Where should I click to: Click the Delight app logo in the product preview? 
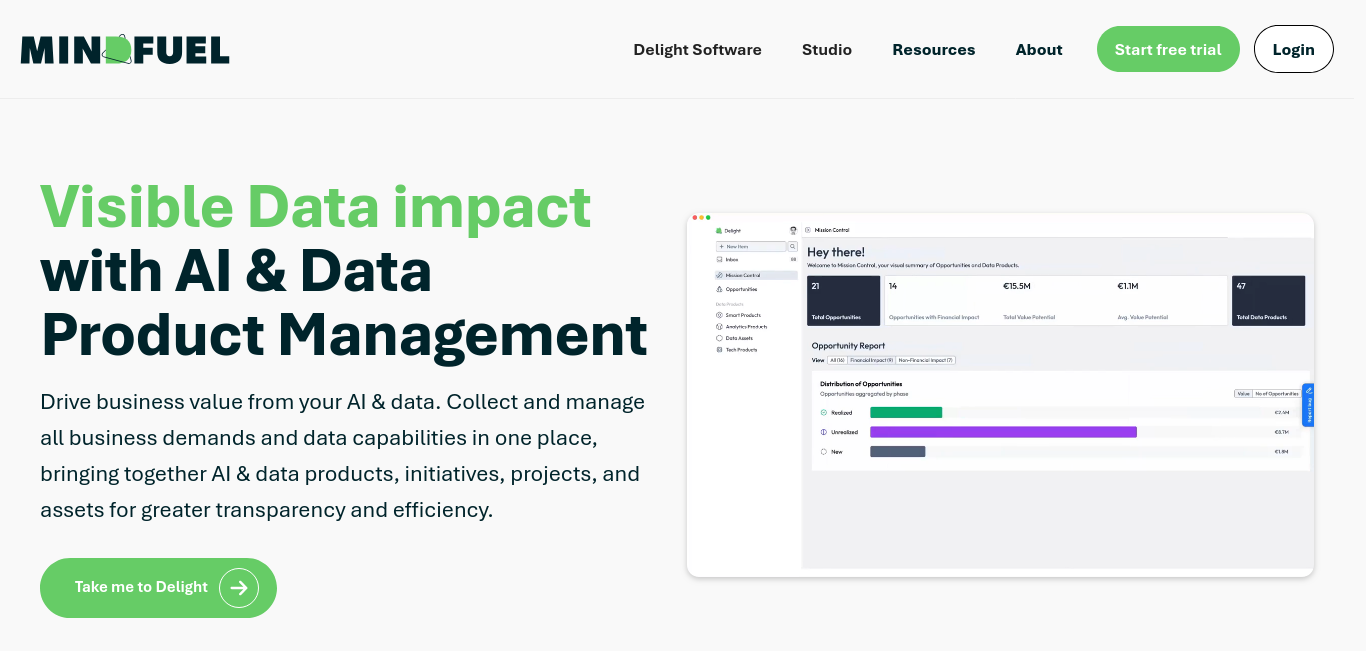coord(719,231)
